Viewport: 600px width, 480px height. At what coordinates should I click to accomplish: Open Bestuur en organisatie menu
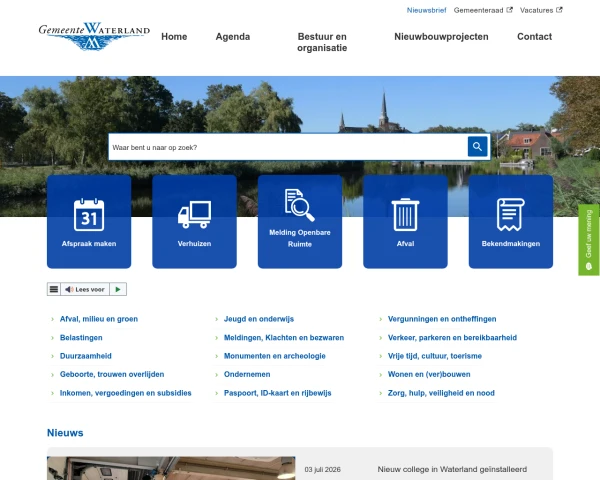[x=322, y=42]
